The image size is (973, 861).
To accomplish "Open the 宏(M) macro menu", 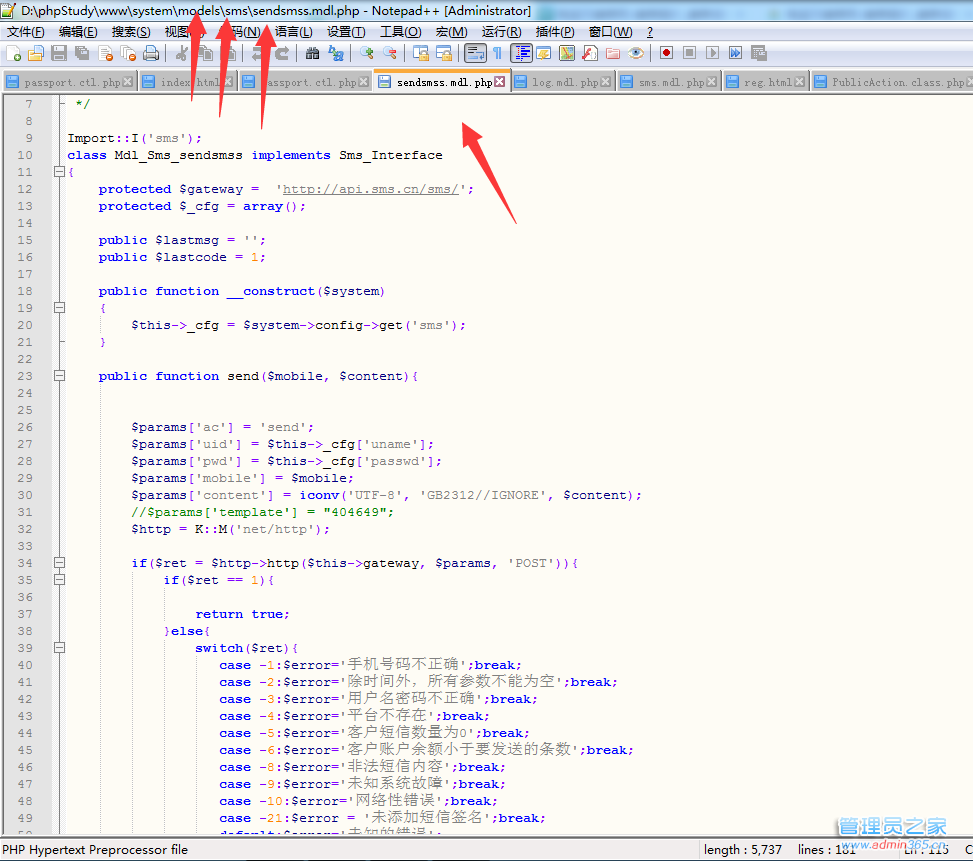I will click(x=451, y=32).
